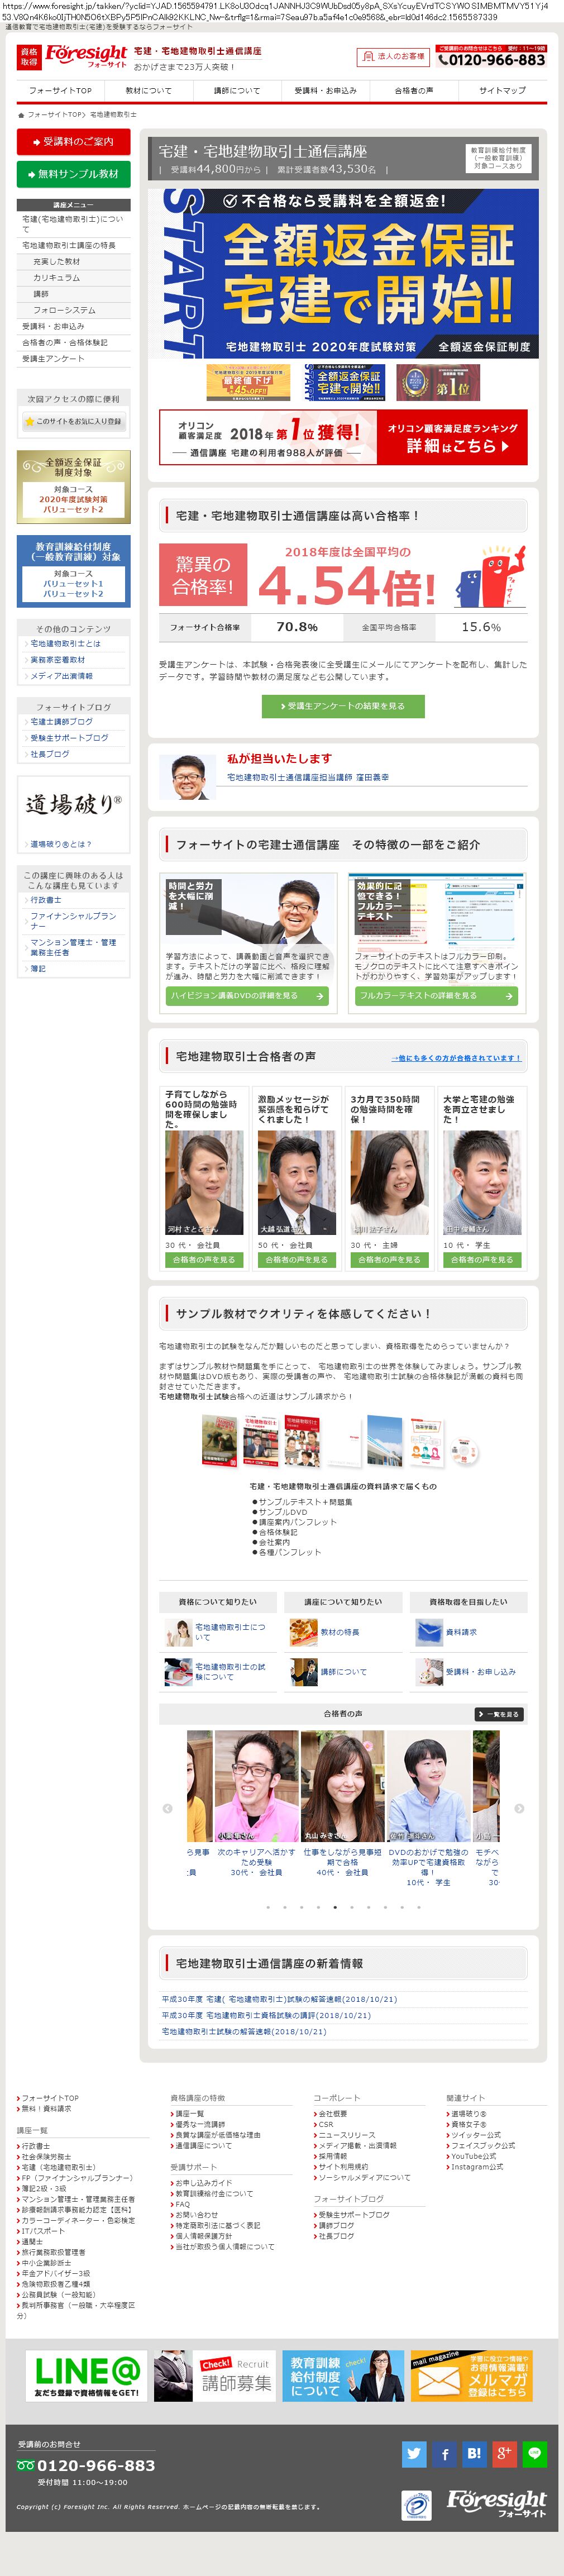Viewport: 564px width, 2576px height.
Task: Click the home icon in breadcrumb
Action: coord(21,114)
